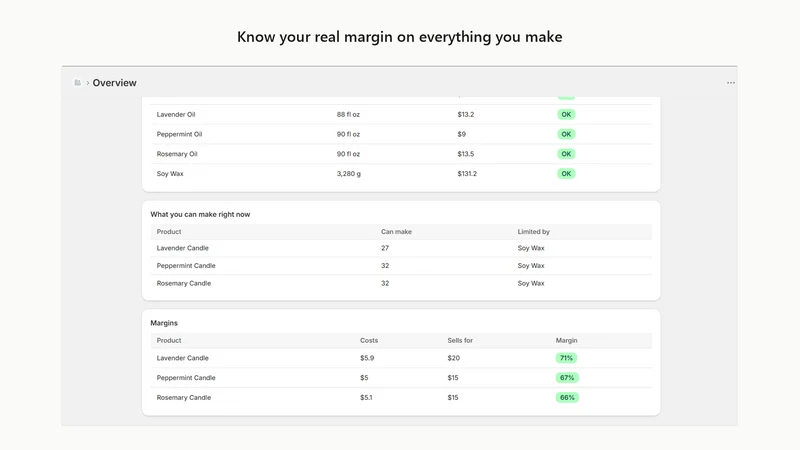Click the 67% margin badge

[567, 378]
